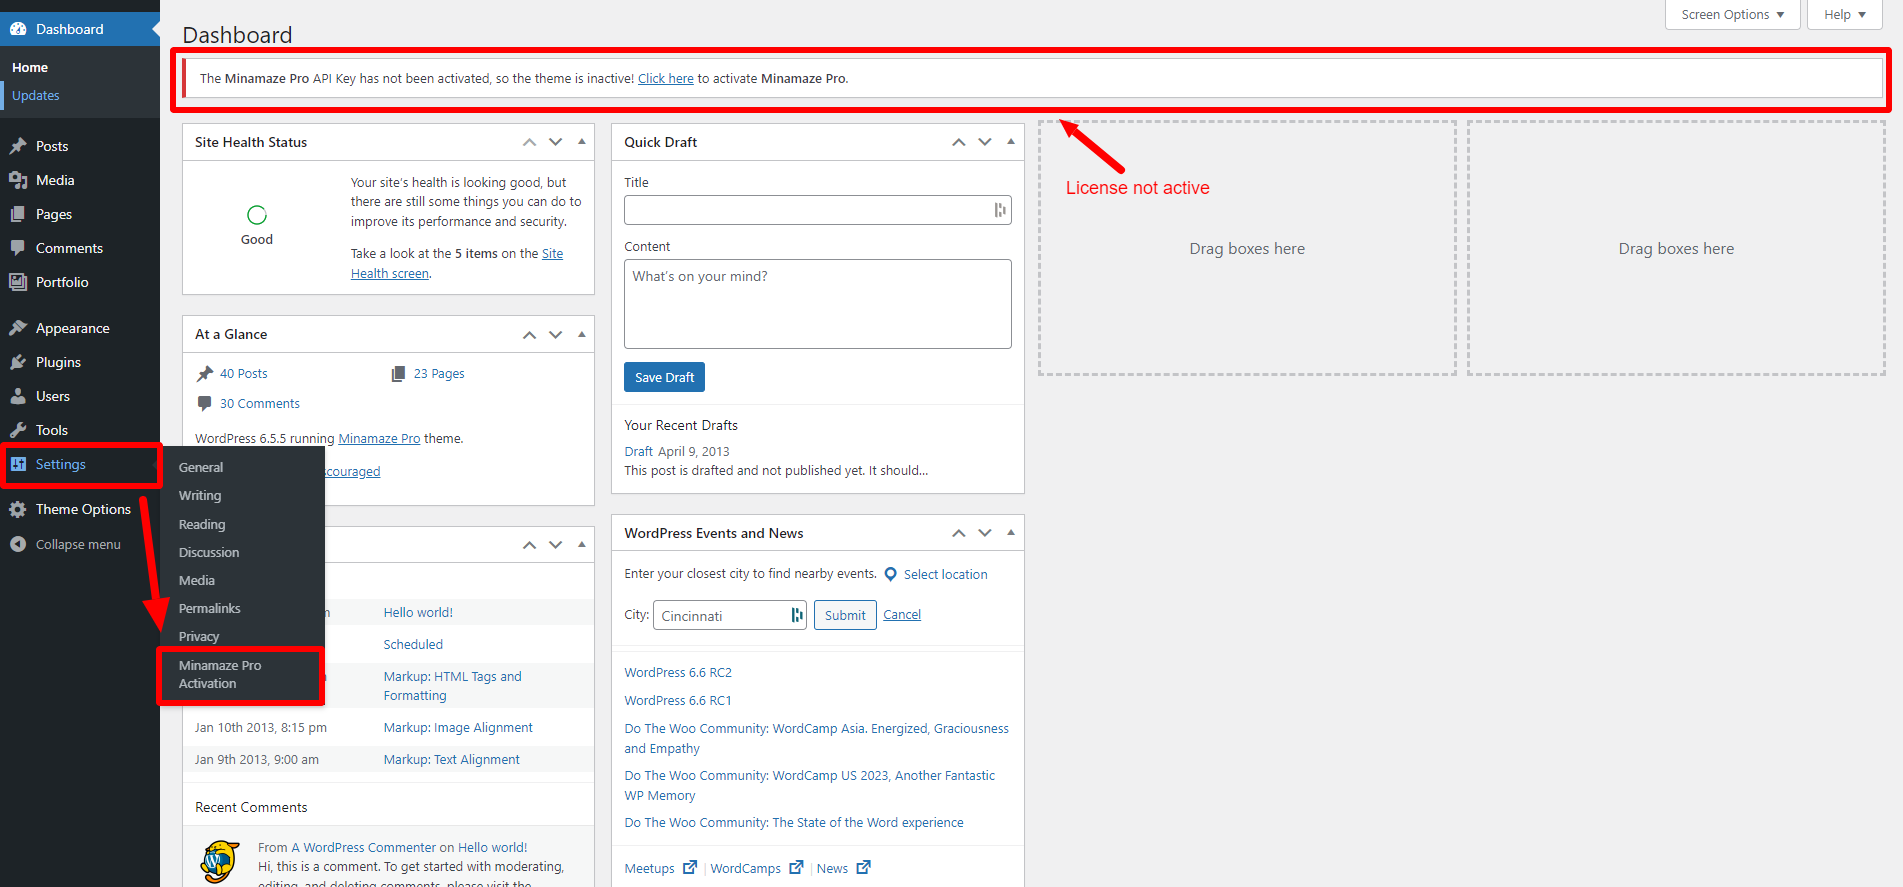The height and width of the screenshot is (887, 1903).
Task: Click the Posts pushpin icon
Action: (18, 146)
